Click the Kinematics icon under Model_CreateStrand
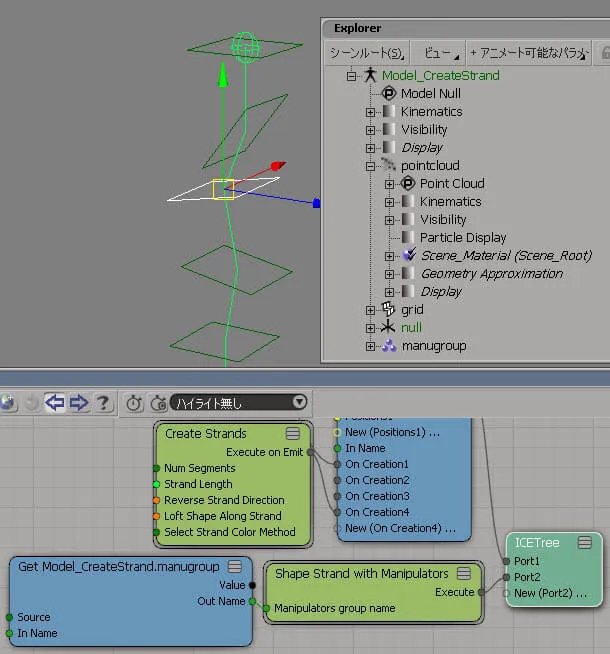Screen dimensions: 610x654 [389, 111]
